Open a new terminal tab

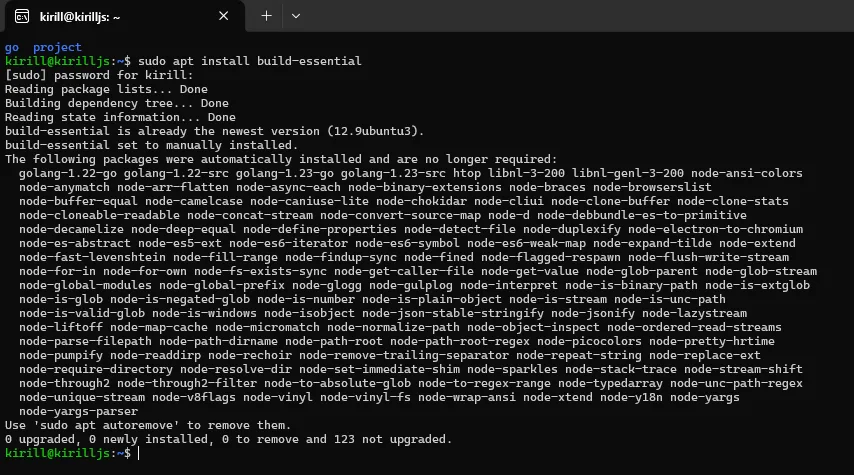tap(266, 16)
